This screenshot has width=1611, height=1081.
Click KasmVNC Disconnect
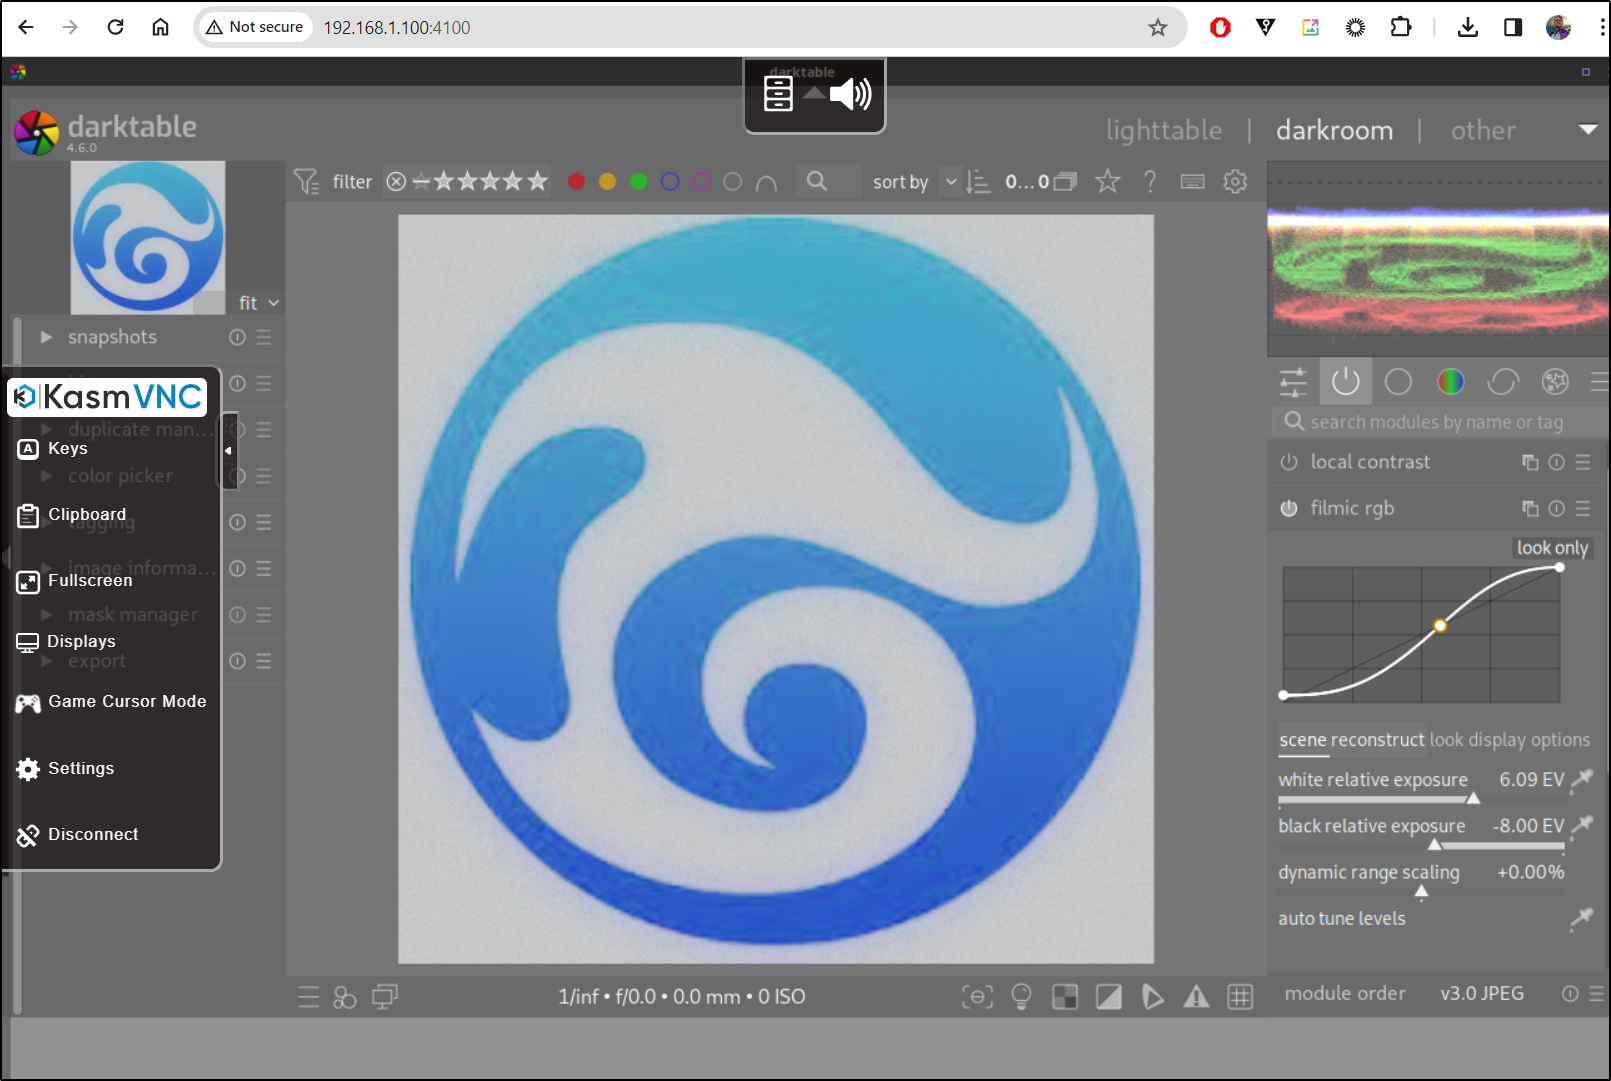click(x=77, y=834)
